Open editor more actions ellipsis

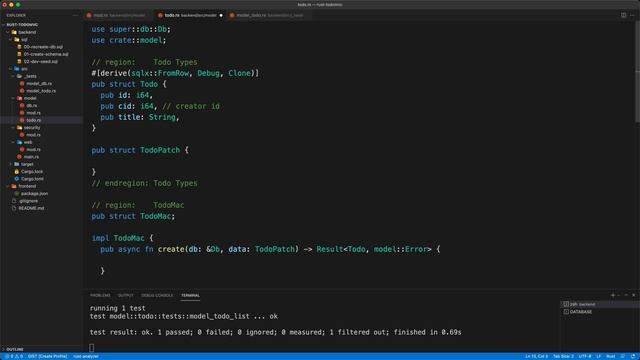(x=632, y=15)
